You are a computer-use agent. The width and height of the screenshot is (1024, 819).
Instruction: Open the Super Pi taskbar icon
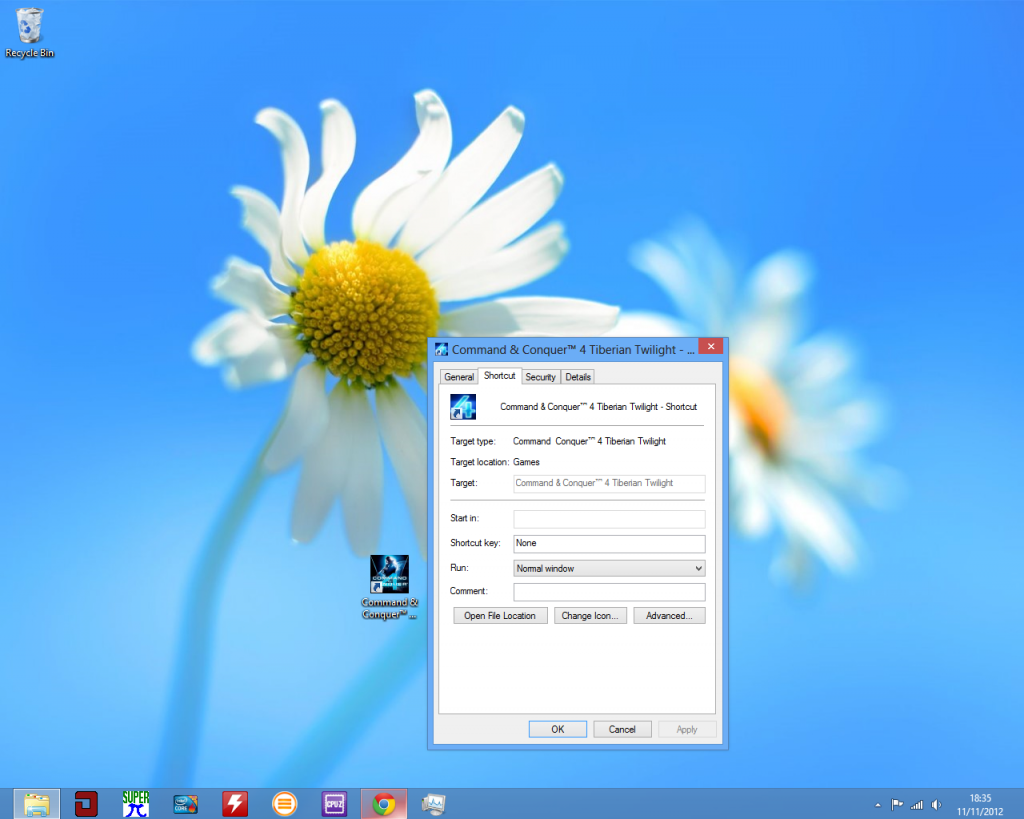[136, 804]
